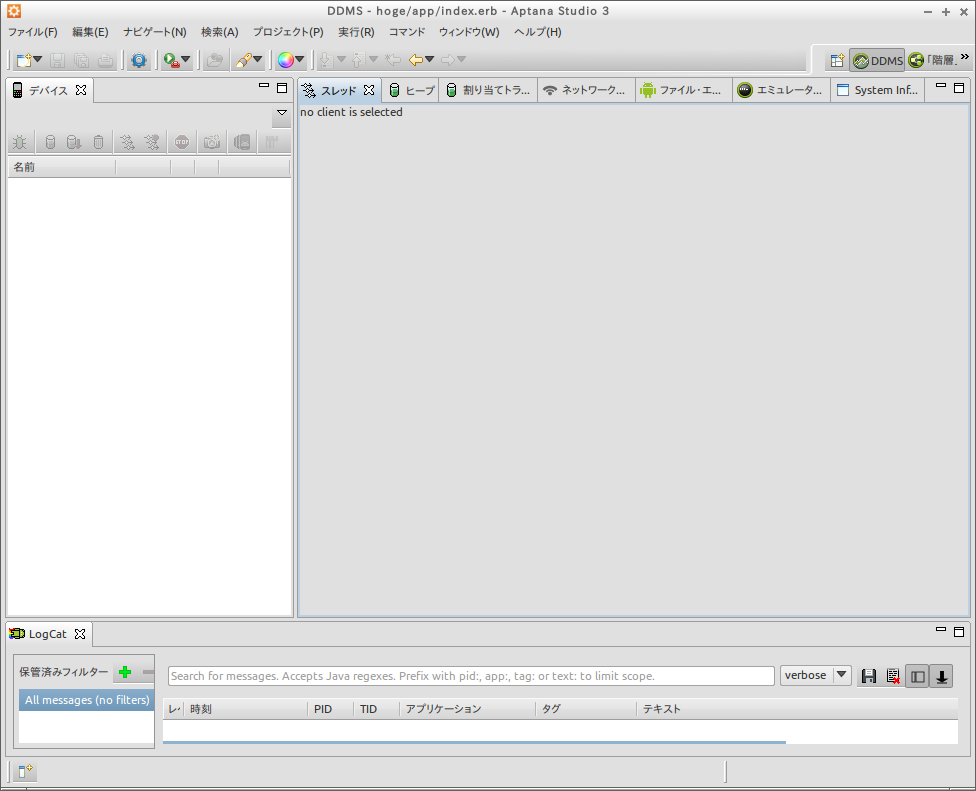Click the Save All icon
Image resolution: width=976 pixels, height=791 pixels.
(x=82, y=60)
